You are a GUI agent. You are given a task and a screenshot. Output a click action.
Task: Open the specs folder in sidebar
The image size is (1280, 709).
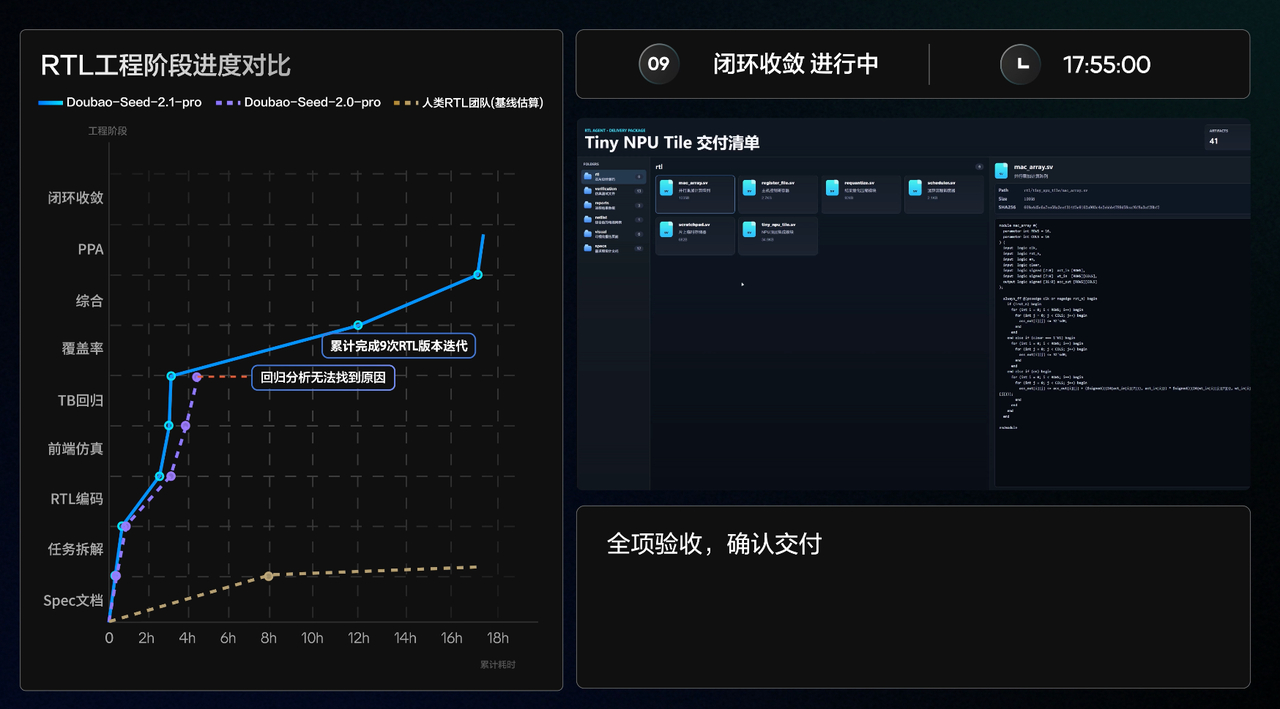(x=613, y=246)
